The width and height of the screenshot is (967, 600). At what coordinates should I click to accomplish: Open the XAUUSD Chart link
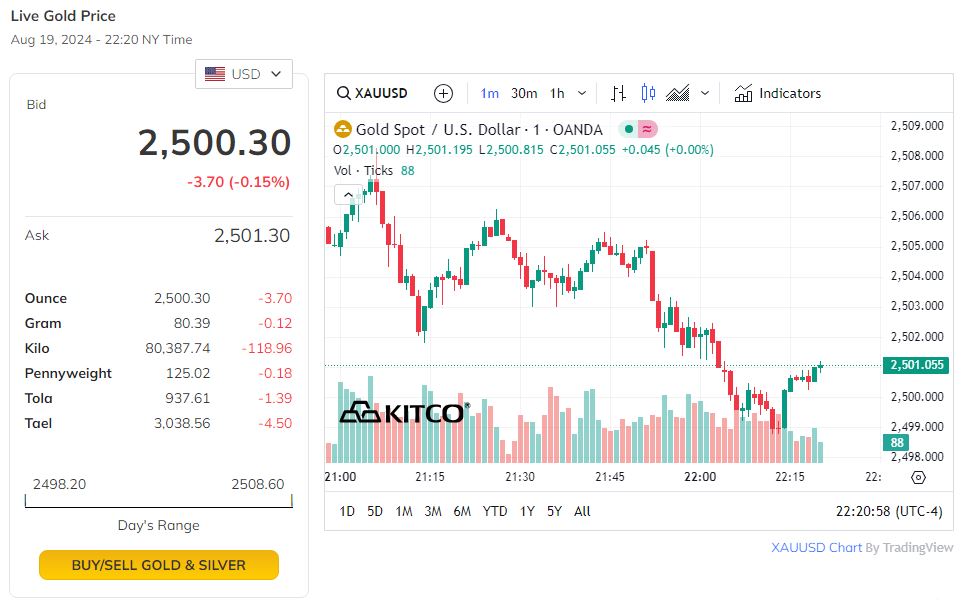click(816, 547)
